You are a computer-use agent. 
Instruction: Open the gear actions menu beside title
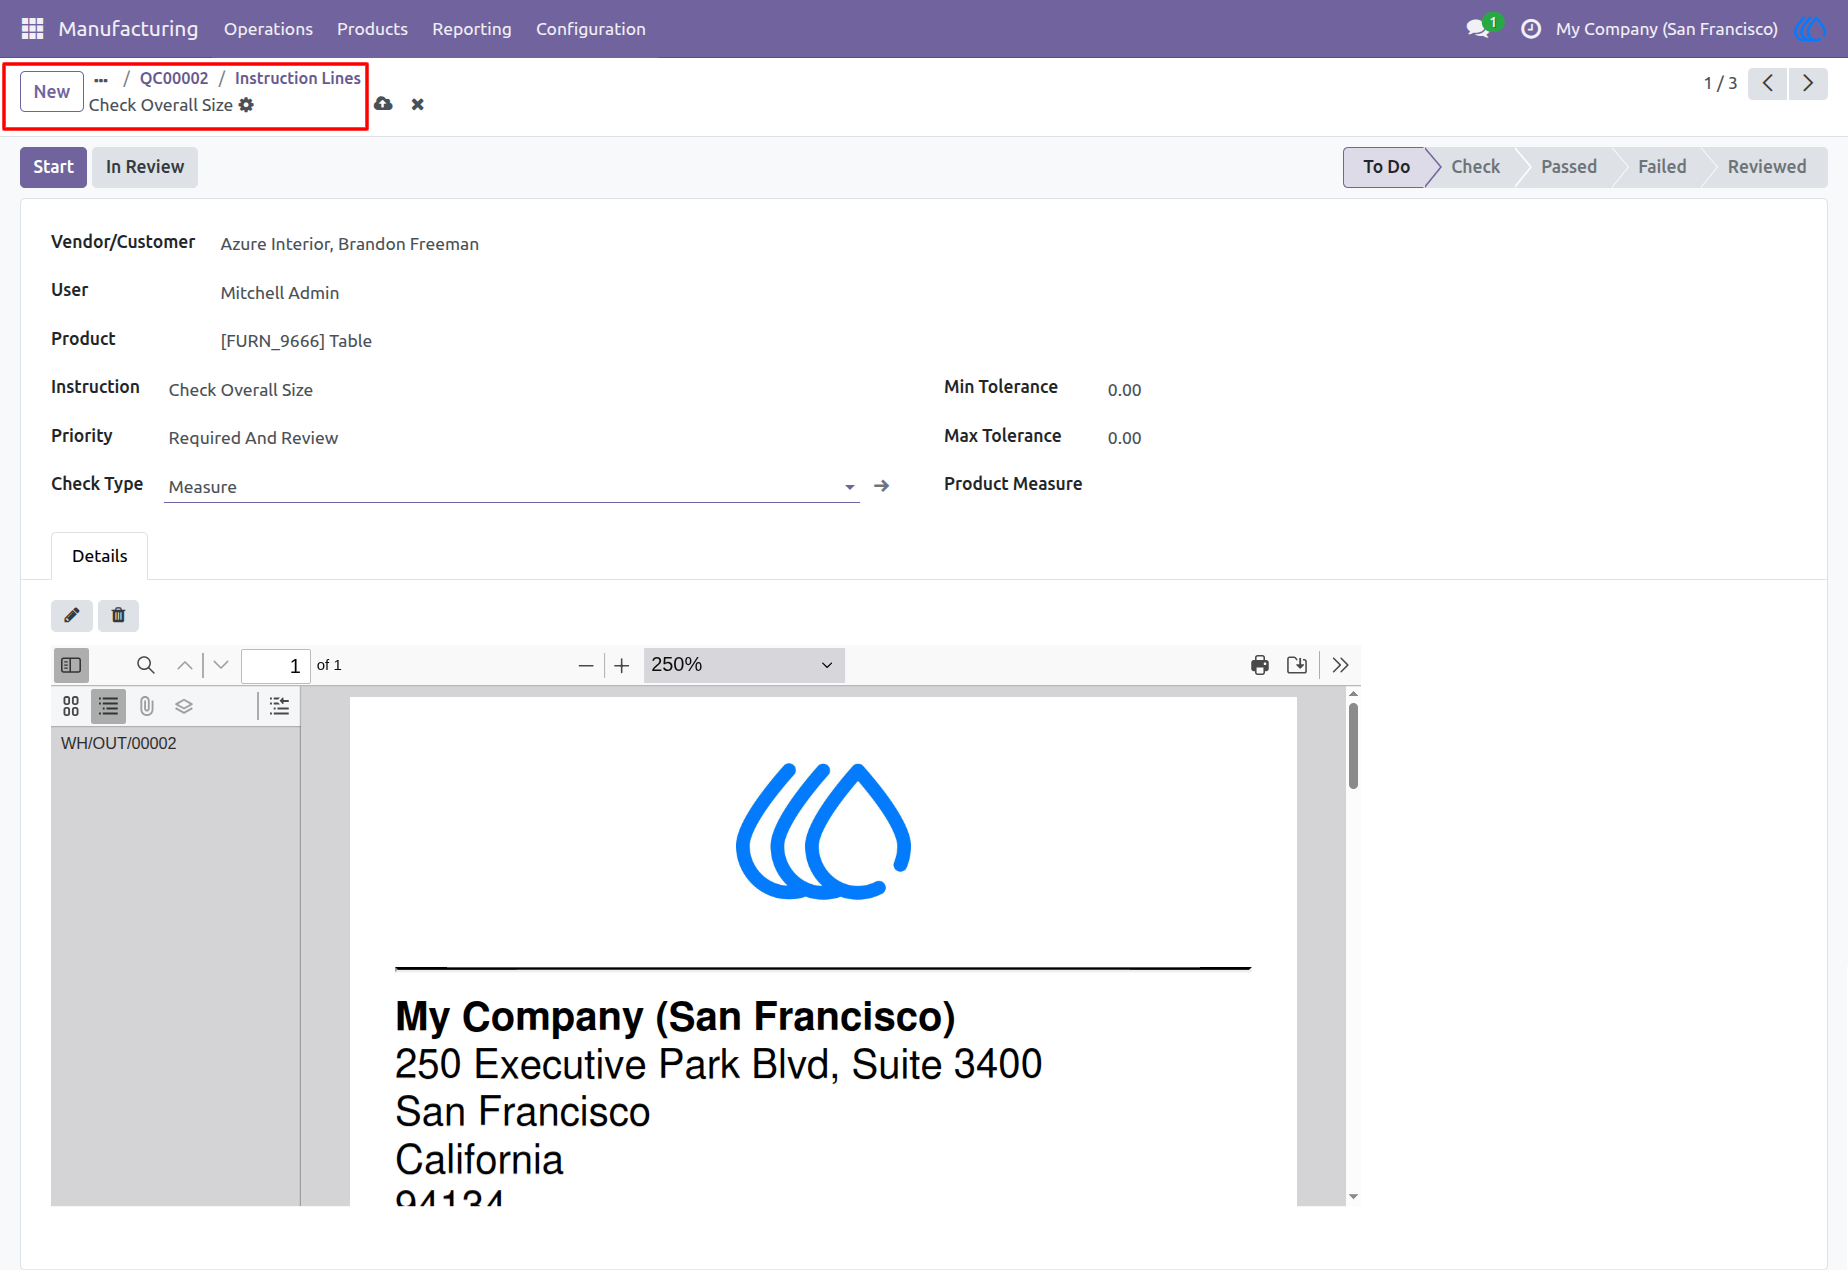pos(246,105)
